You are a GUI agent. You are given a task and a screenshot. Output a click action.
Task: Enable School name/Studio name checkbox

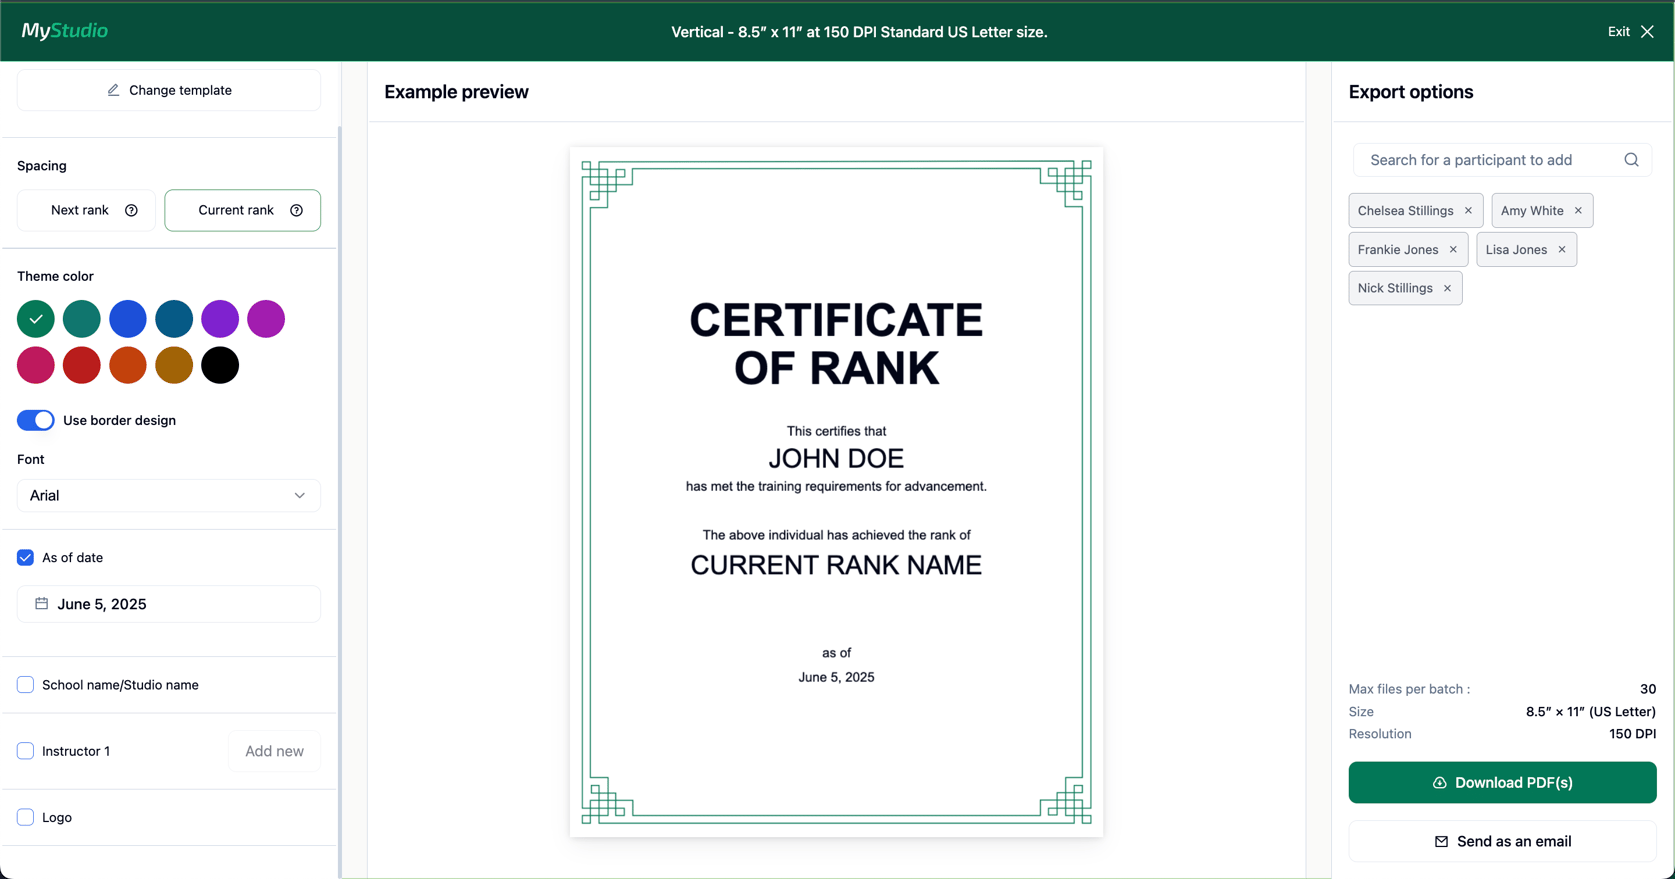point(26,685)
